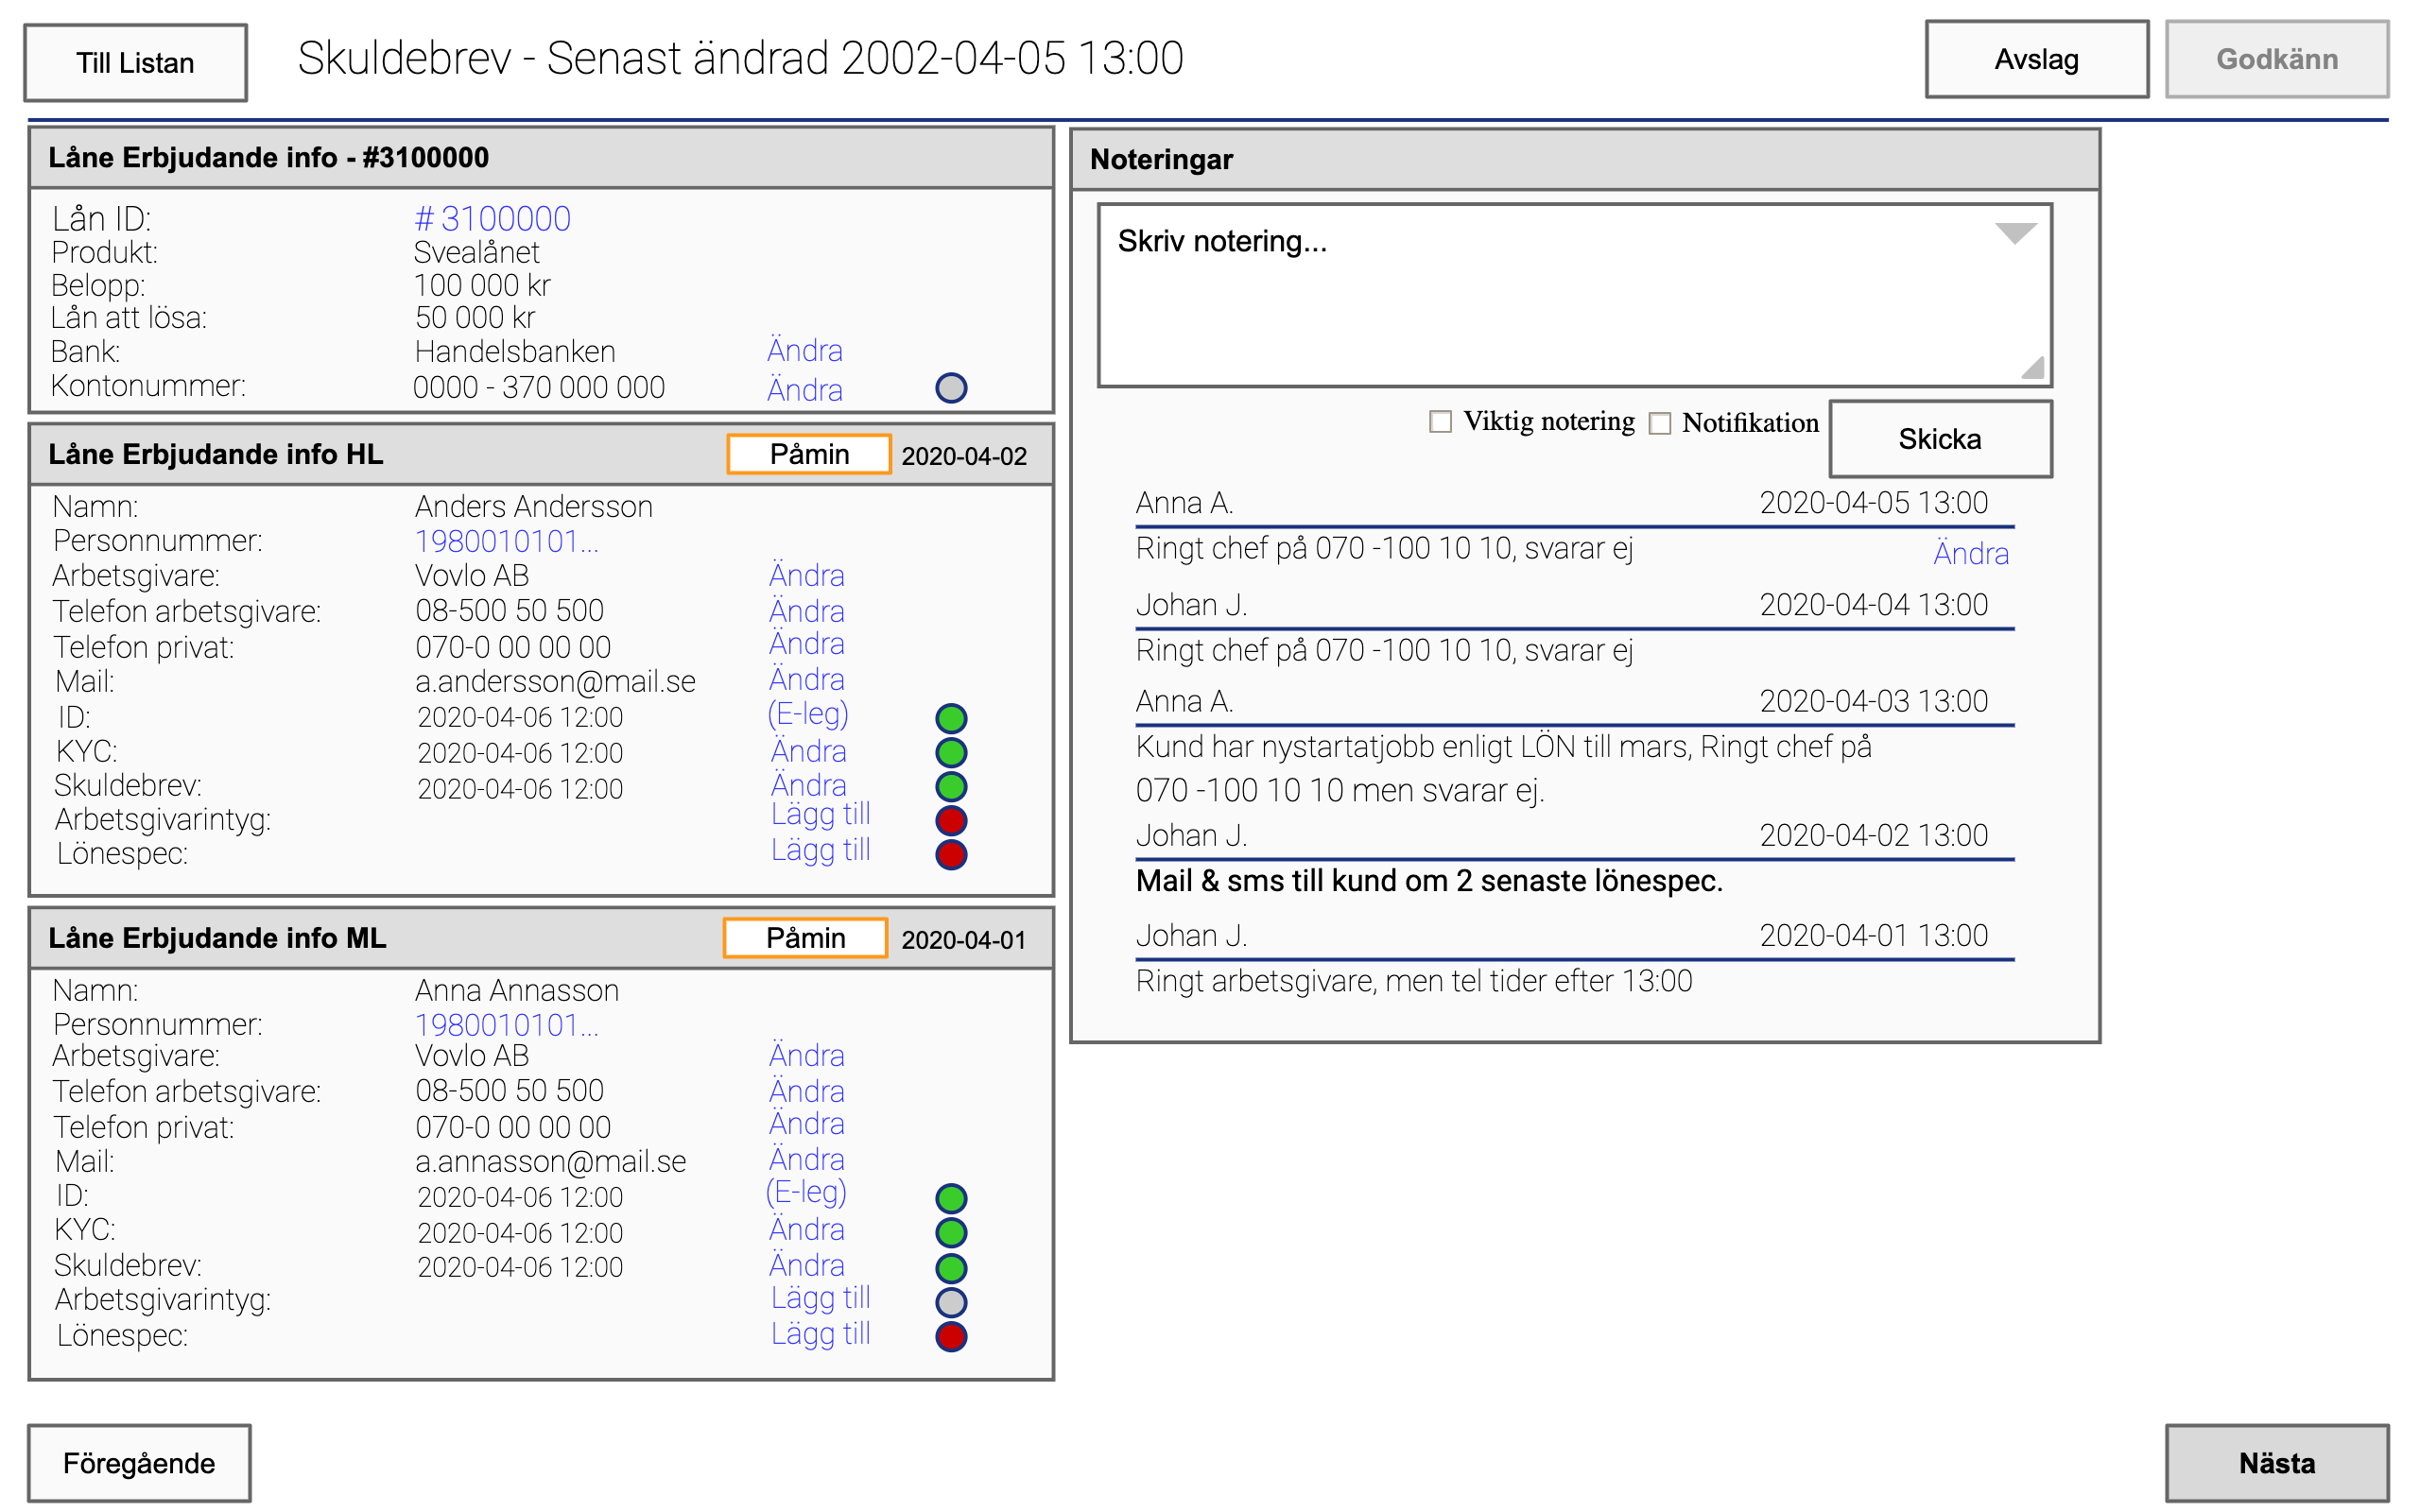Go back with Till Listan button
This screenshot has height=1512, width=2420.
[x=136, y=63]
